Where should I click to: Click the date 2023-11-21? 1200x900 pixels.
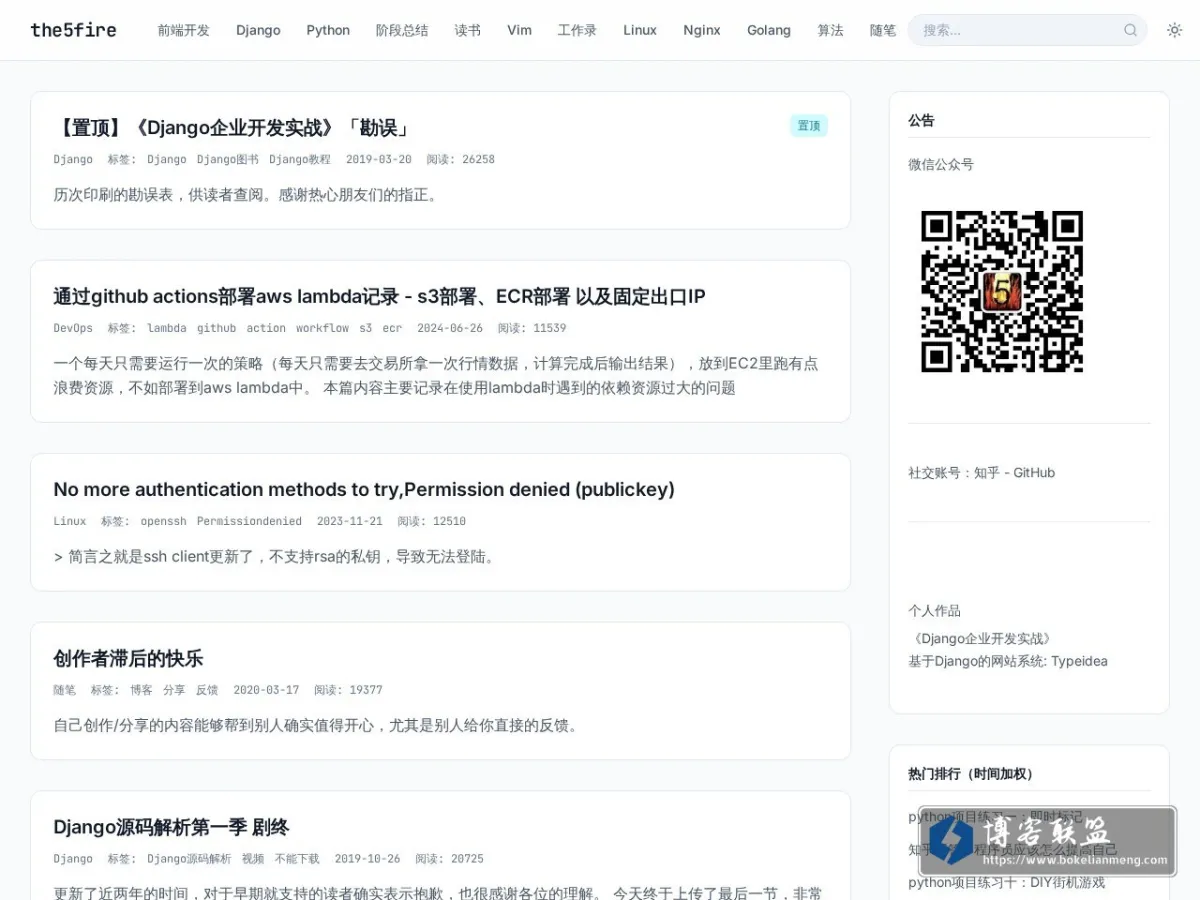350,521
